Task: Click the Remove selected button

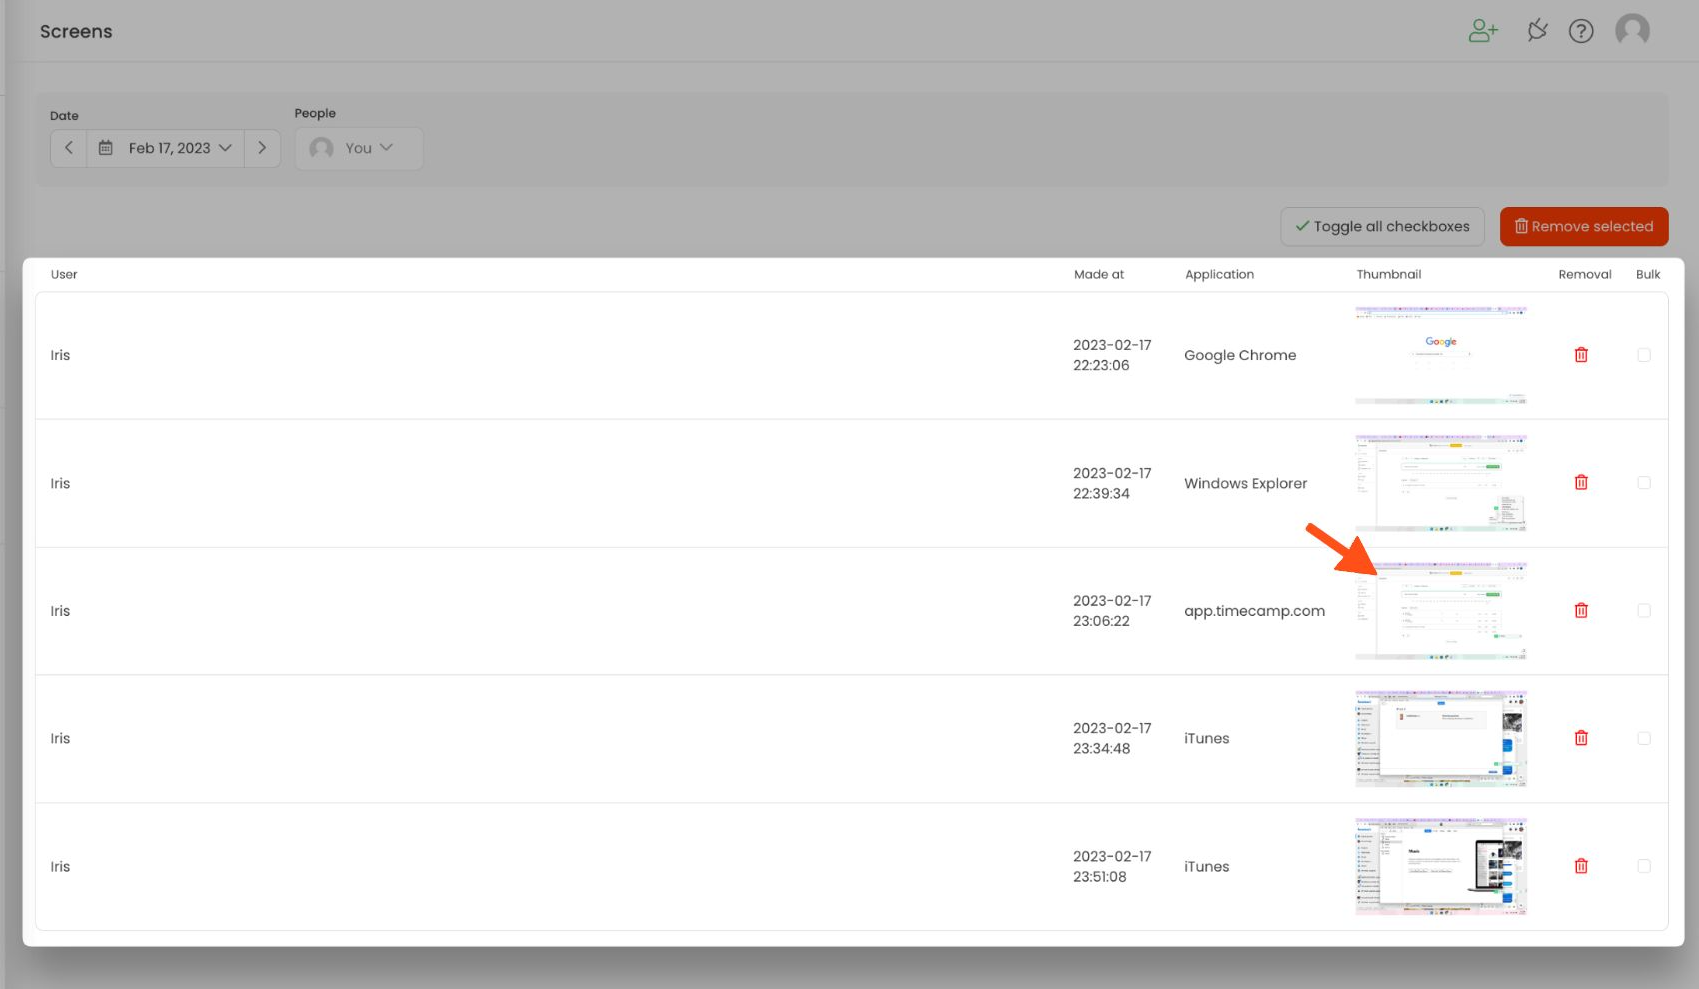Action: point(1584,226)
